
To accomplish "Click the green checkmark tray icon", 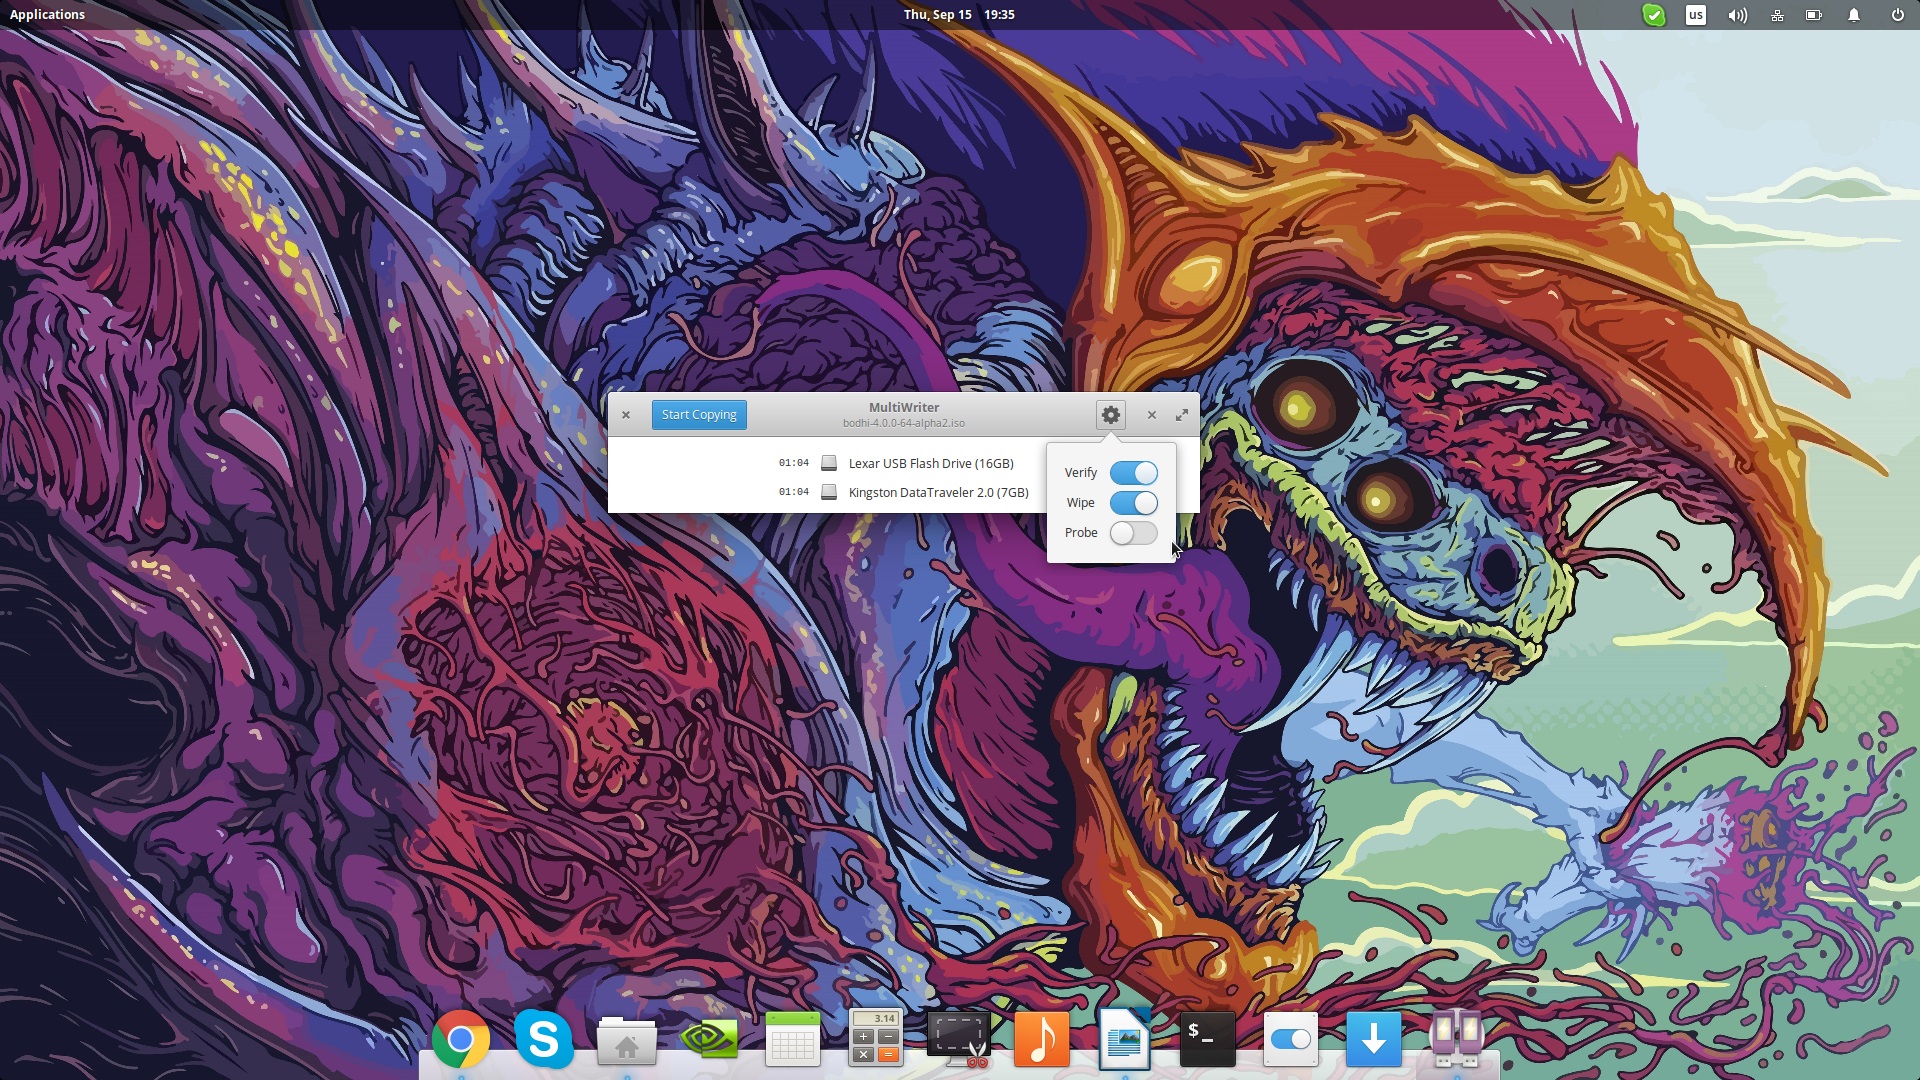I will (1654, 15).
